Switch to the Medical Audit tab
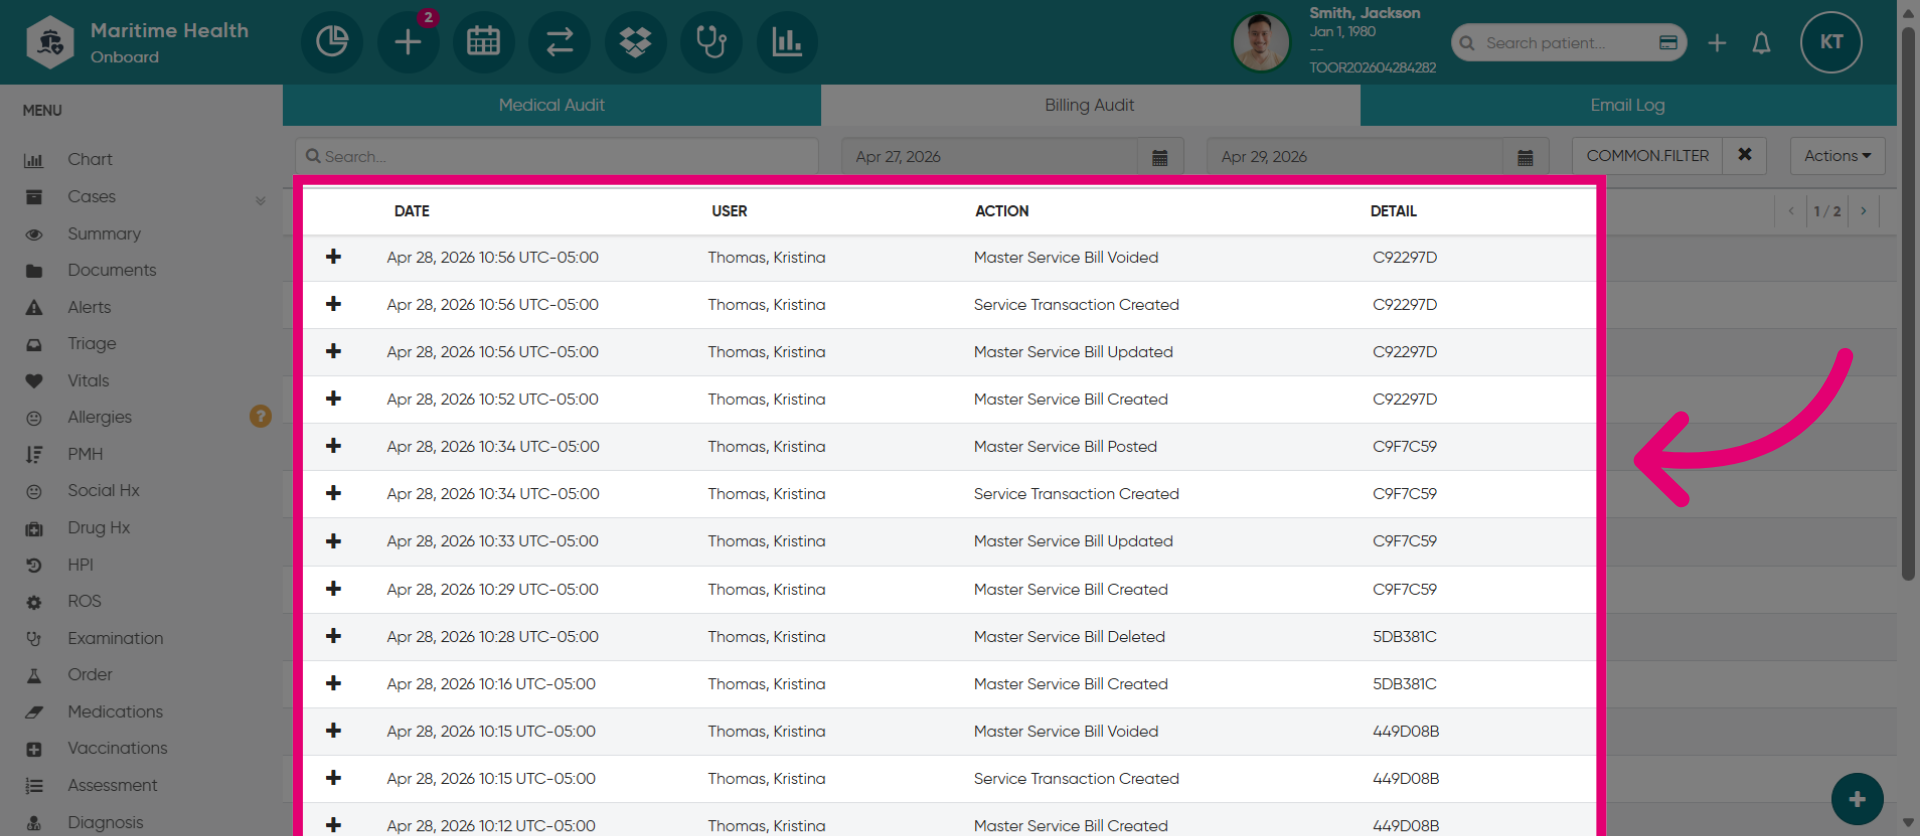 click(552, 105)
